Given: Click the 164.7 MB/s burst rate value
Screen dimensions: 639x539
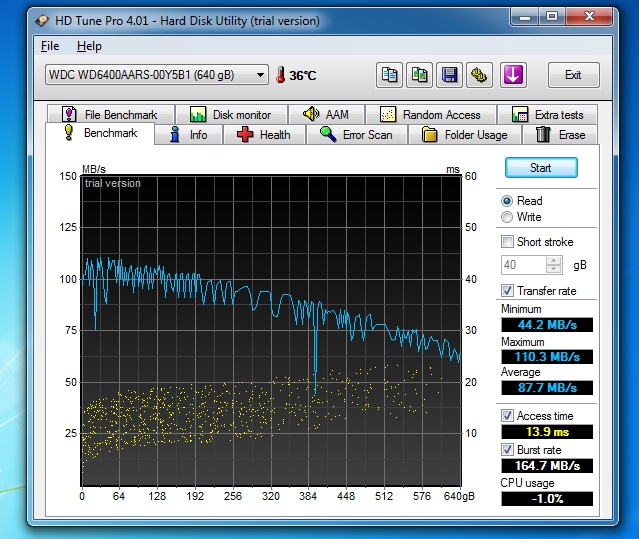Looking at the screenshot, I should pos(547,465).
